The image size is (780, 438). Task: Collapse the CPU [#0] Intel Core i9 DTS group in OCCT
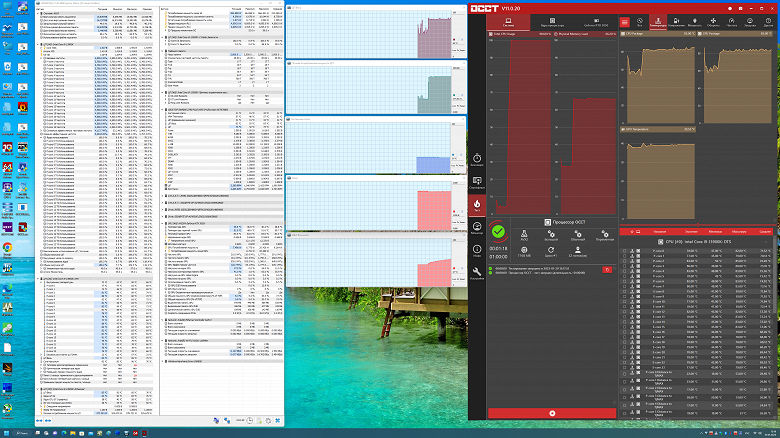[766, 242]
